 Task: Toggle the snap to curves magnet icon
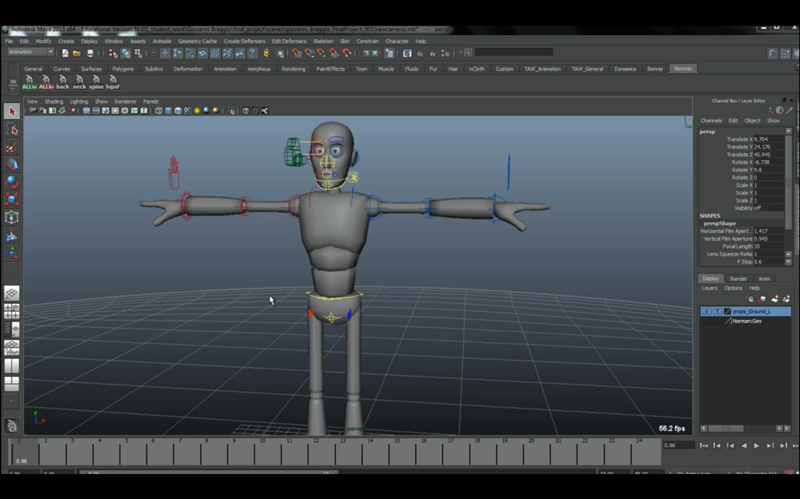click(x=309, y=53)
